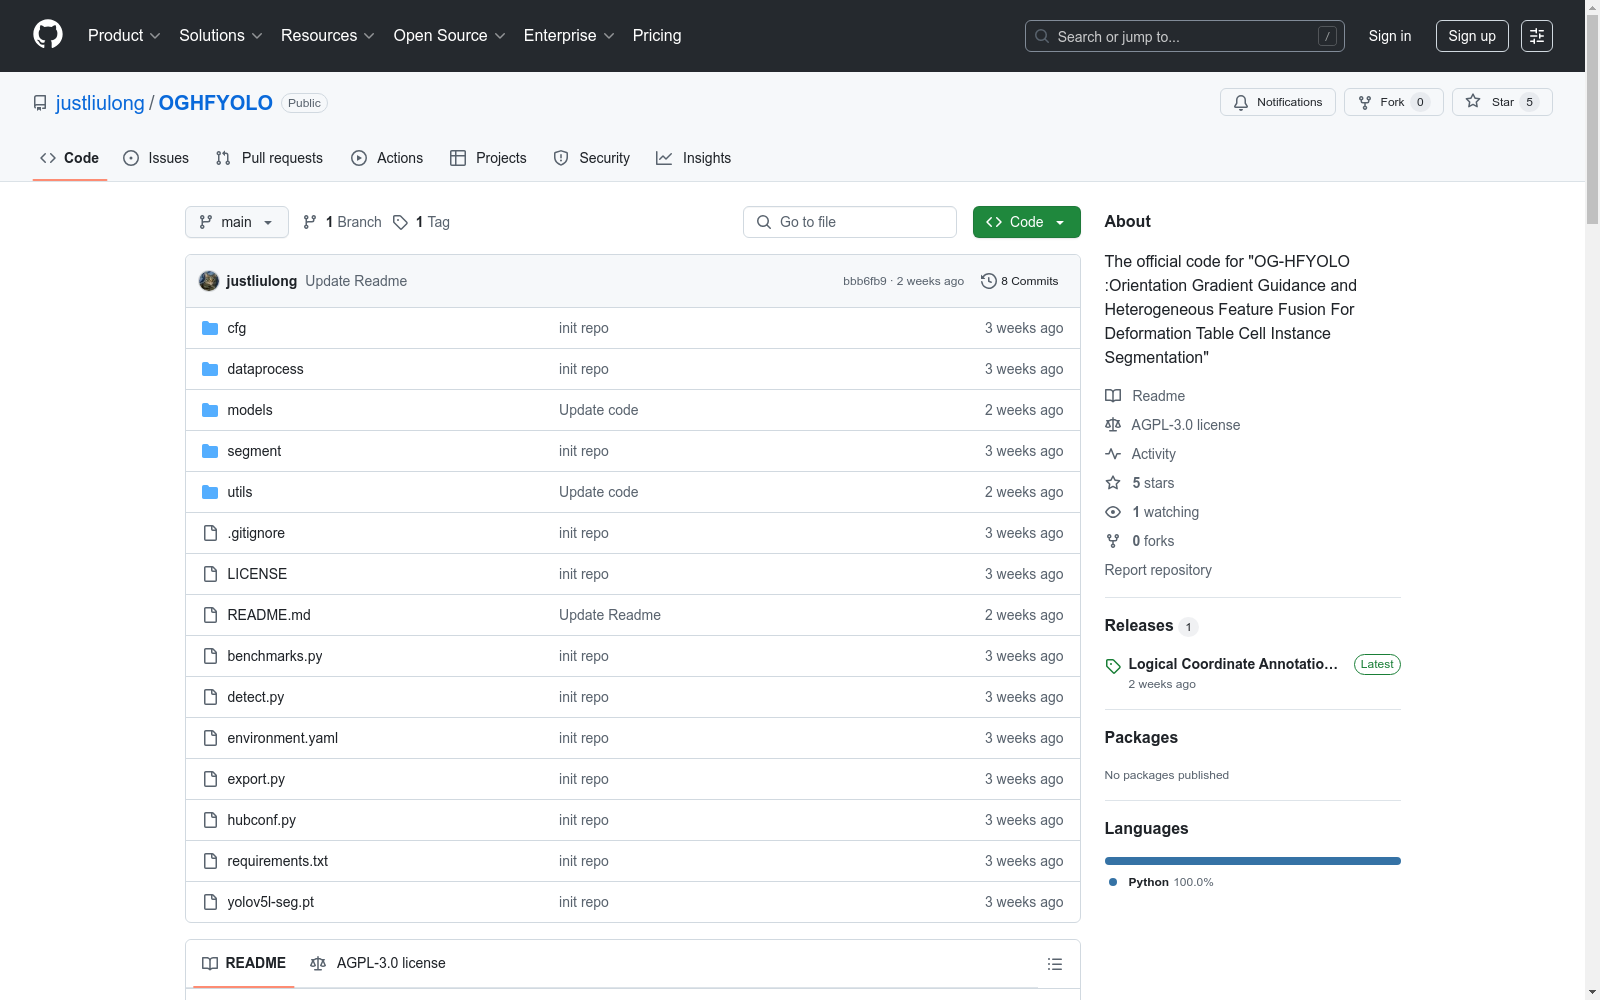The width and height of the screenshot is (1600, 1000).
Task: Click the cfg folder icon
Action: [x=210, y=328]
